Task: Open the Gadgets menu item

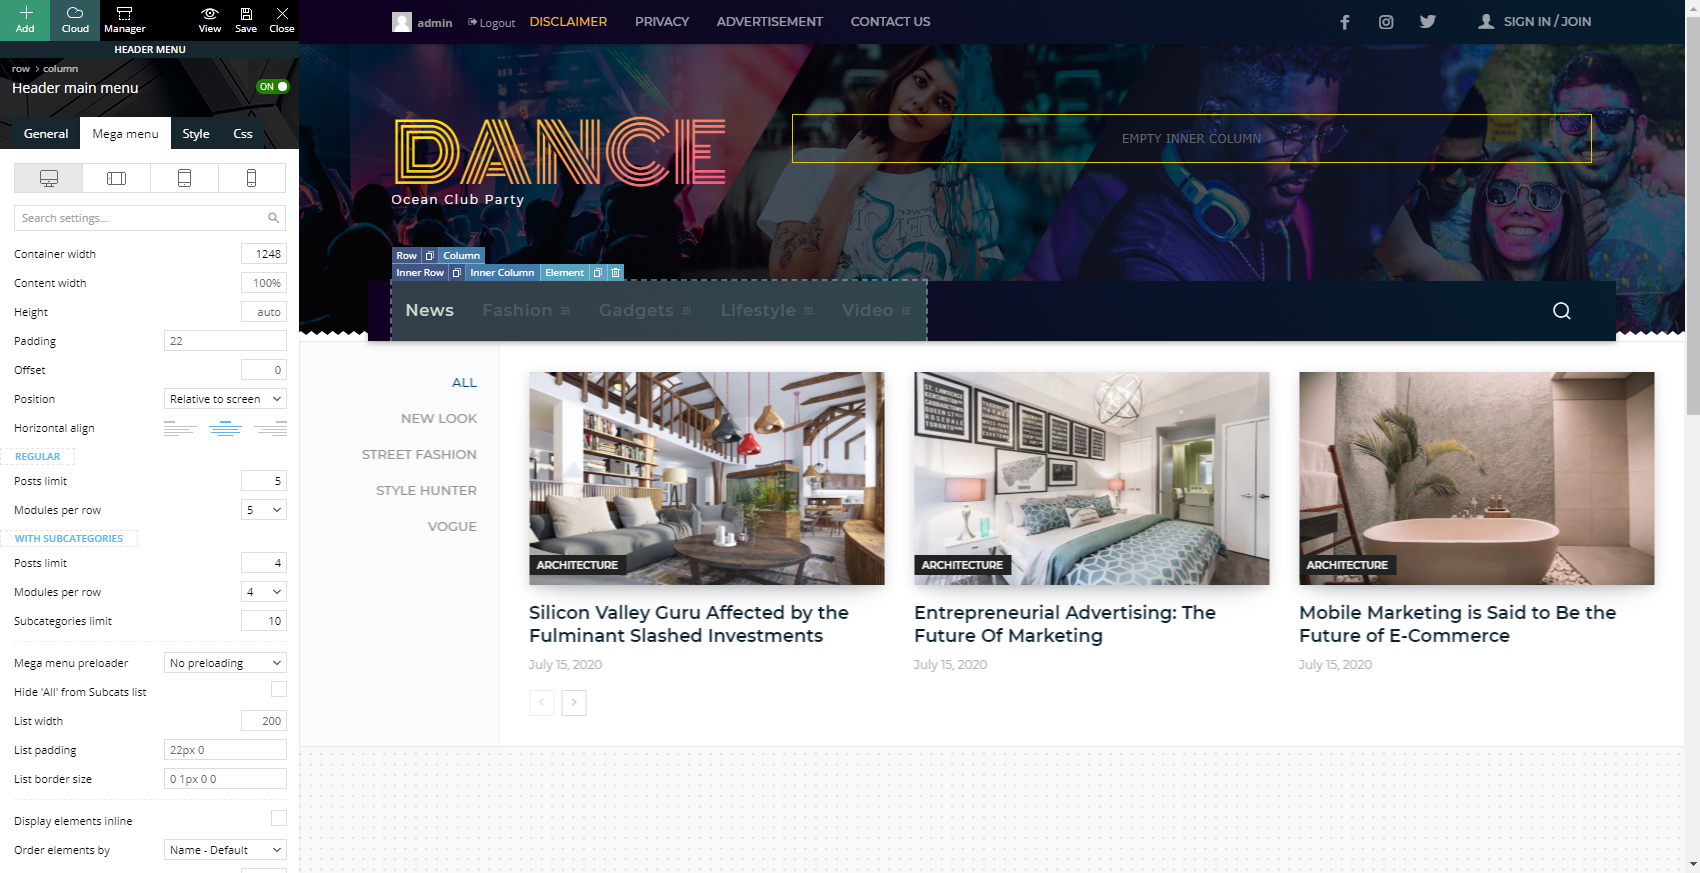Action: click(x=645, y=311)
